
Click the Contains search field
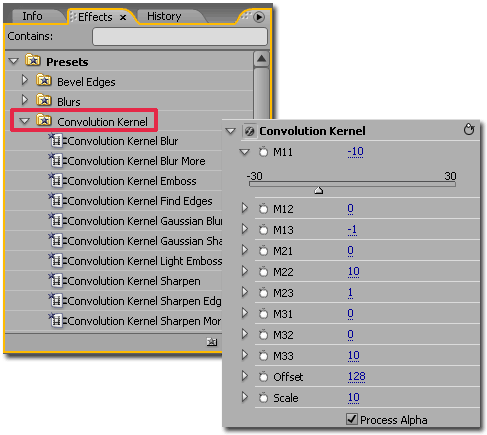pyautogui.click(x=180, y=36)
